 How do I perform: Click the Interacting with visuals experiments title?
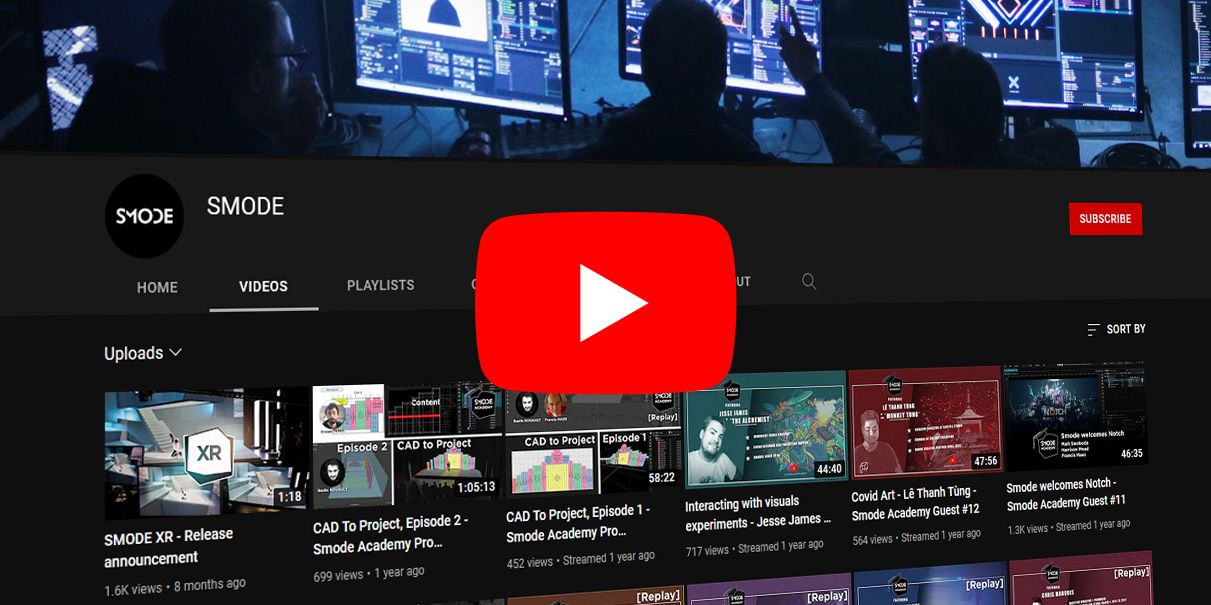point(757,513)
